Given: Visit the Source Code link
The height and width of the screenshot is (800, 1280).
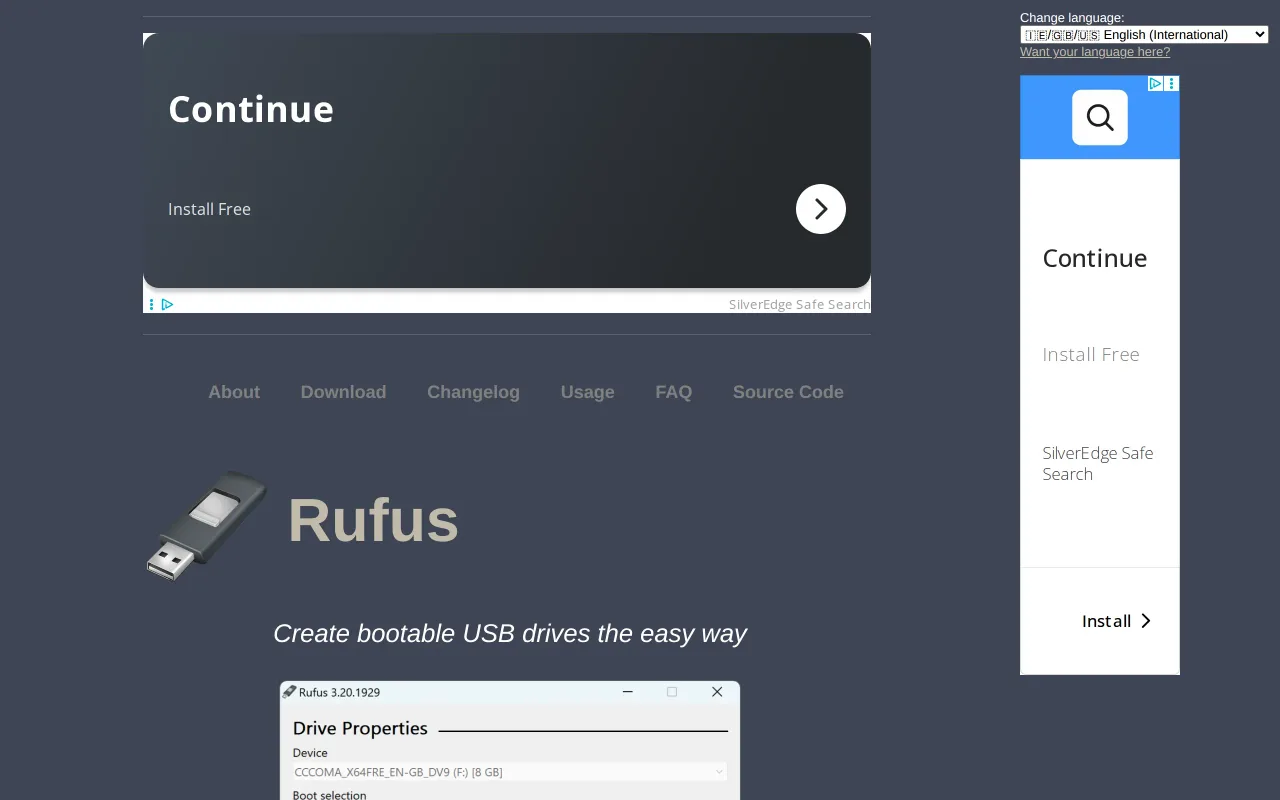Looking at the screenshot, I should [788, 392].
